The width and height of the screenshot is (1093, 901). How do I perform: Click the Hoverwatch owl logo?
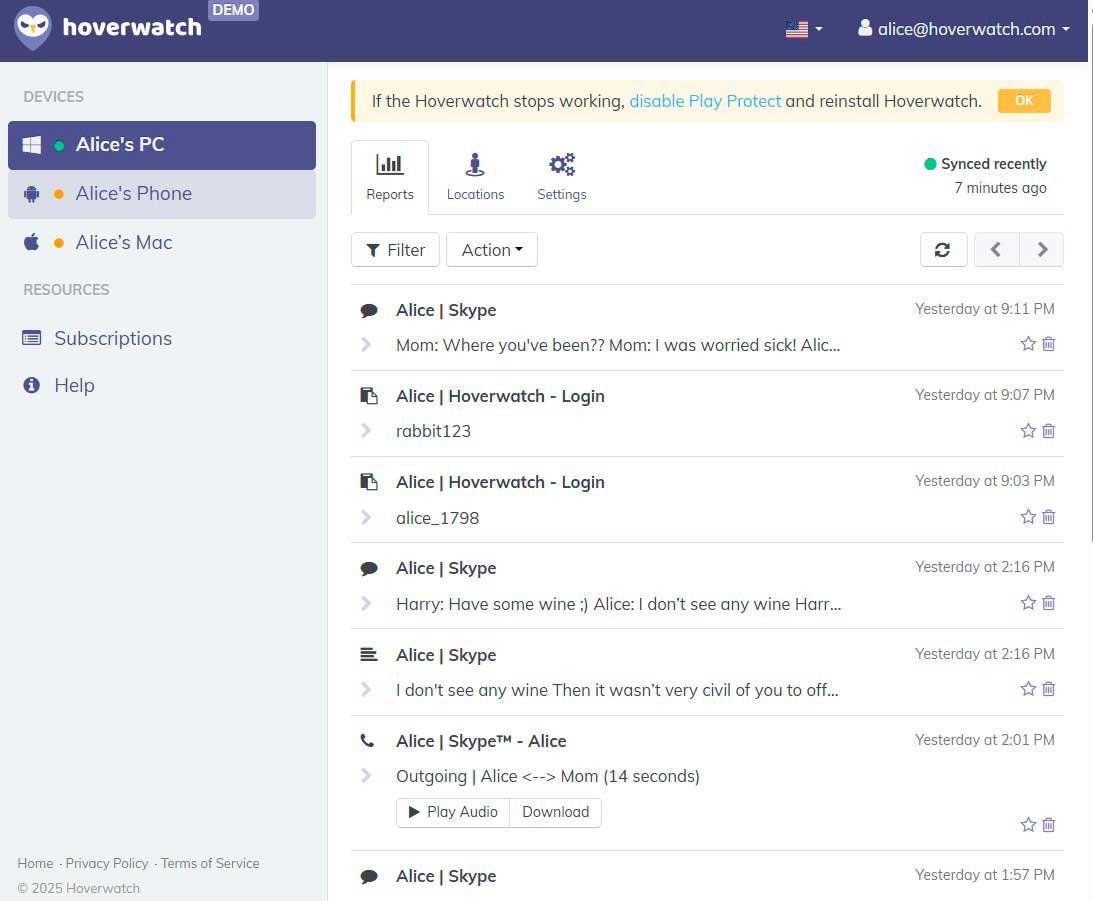(x=33, y=28)
